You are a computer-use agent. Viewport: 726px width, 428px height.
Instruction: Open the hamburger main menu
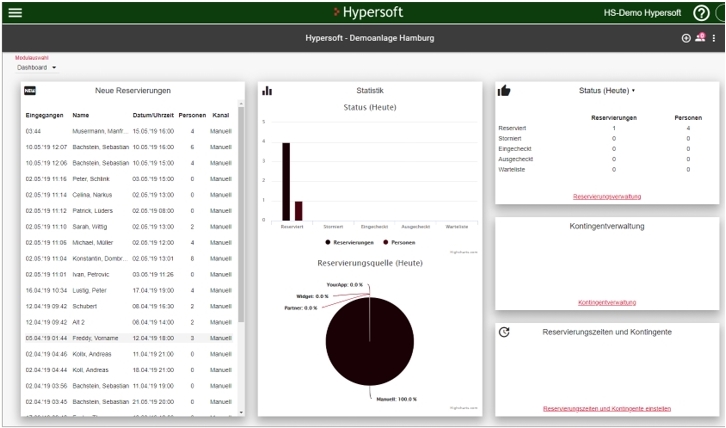15,13
